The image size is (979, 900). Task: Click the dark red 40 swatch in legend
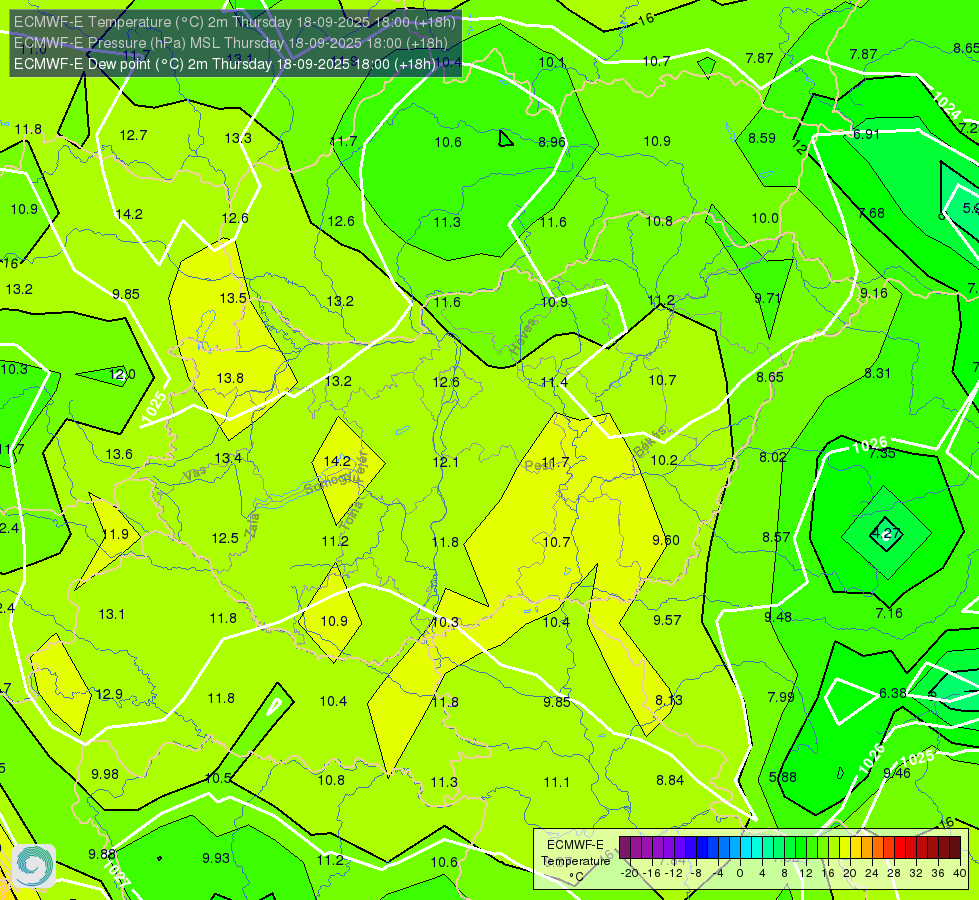click(x=955, y=848)
